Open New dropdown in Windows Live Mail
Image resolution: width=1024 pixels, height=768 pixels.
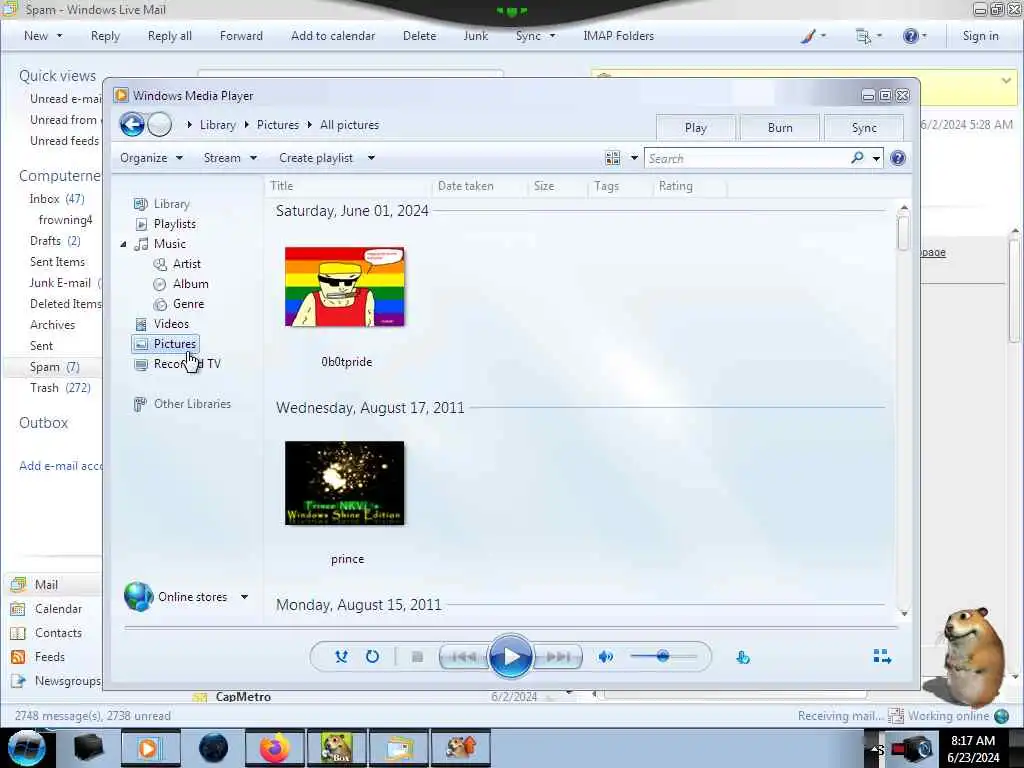[x=43, y=36]
